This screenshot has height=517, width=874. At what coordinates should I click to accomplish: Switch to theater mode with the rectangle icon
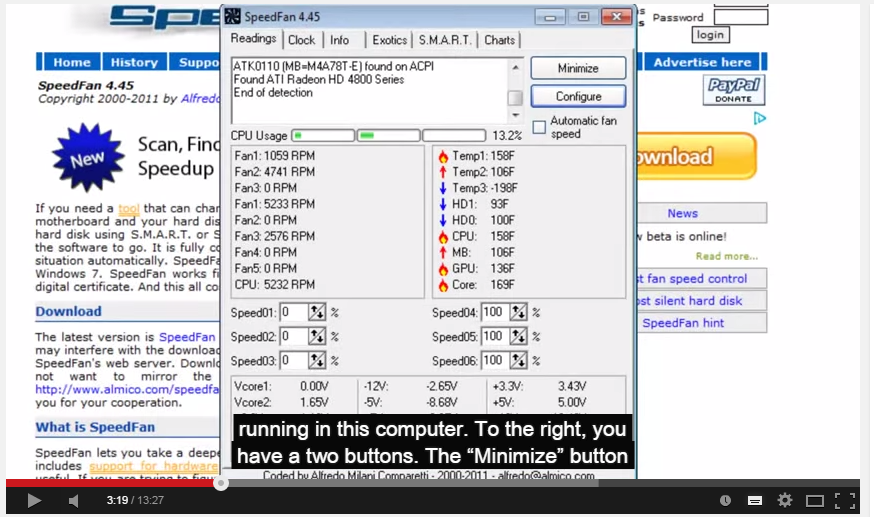point(815,501)
